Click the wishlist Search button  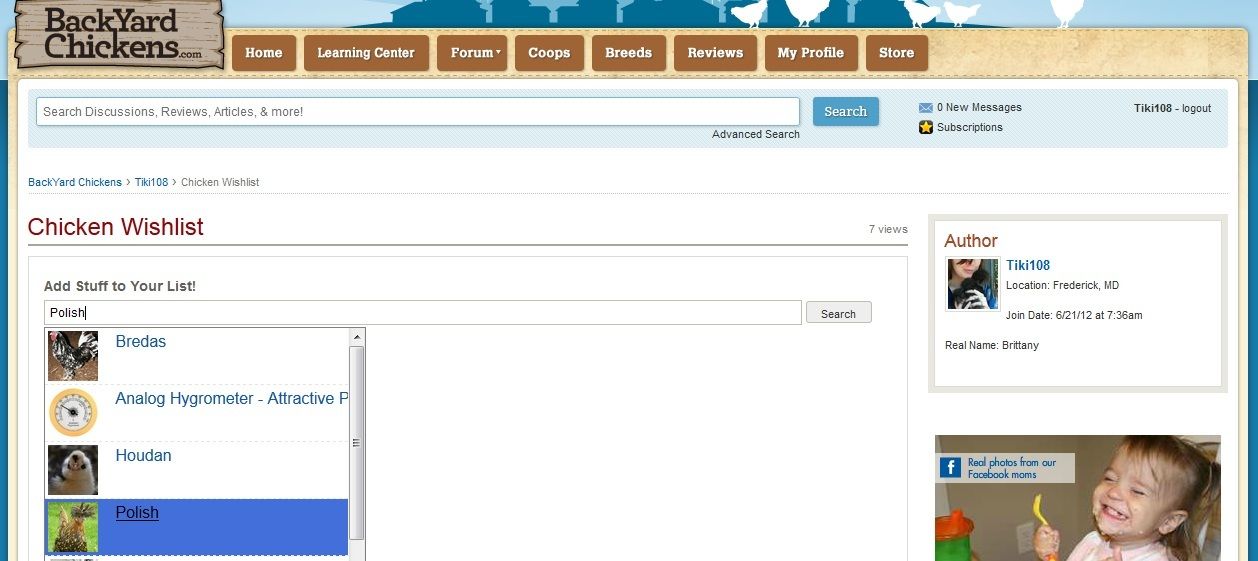(x=838, y=314)
